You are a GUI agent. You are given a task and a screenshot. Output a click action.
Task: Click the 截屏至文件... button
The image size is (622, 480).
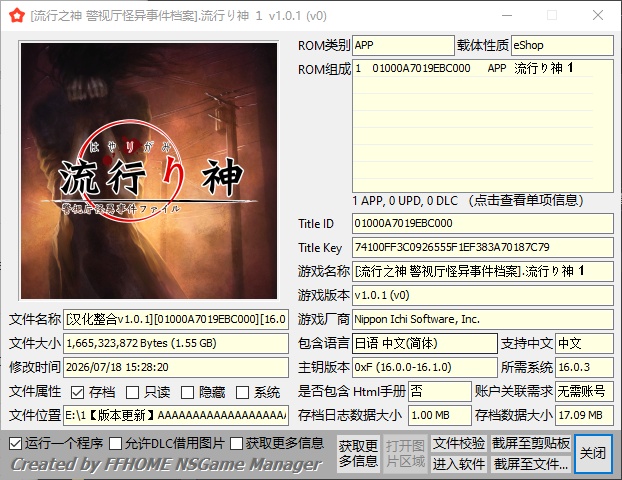pos(531,464)
